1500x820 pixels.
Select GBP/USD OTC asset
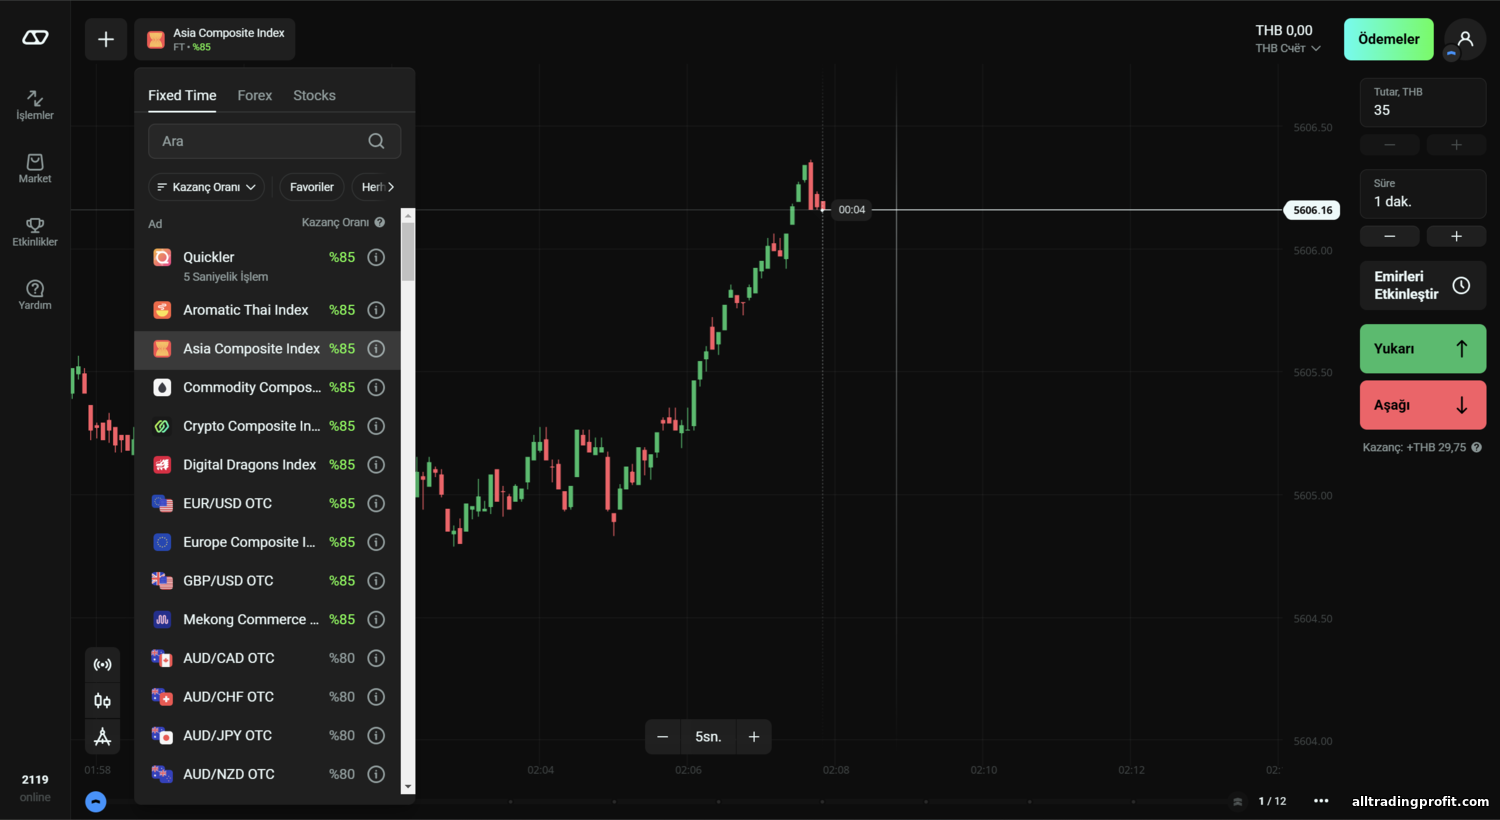point(267,581)
